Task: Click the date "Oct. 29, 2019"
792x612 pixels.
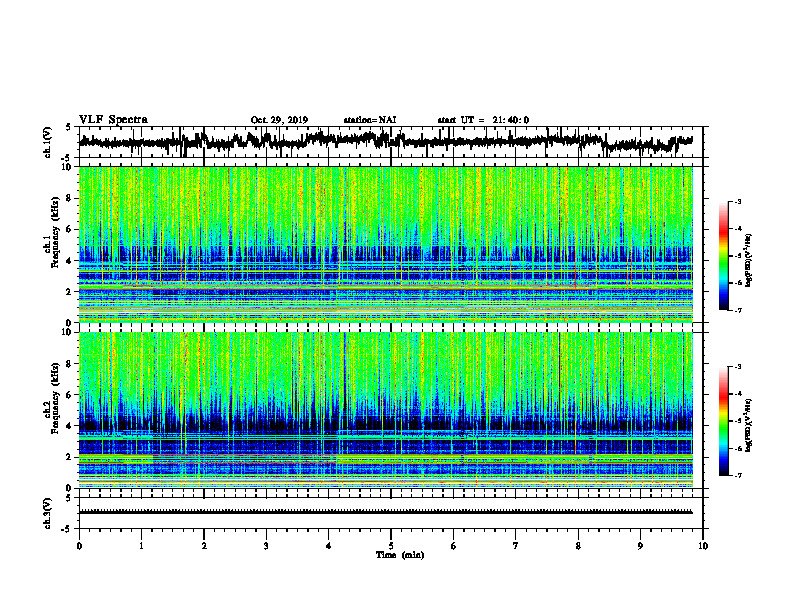Action: click(x=279, y=120)
